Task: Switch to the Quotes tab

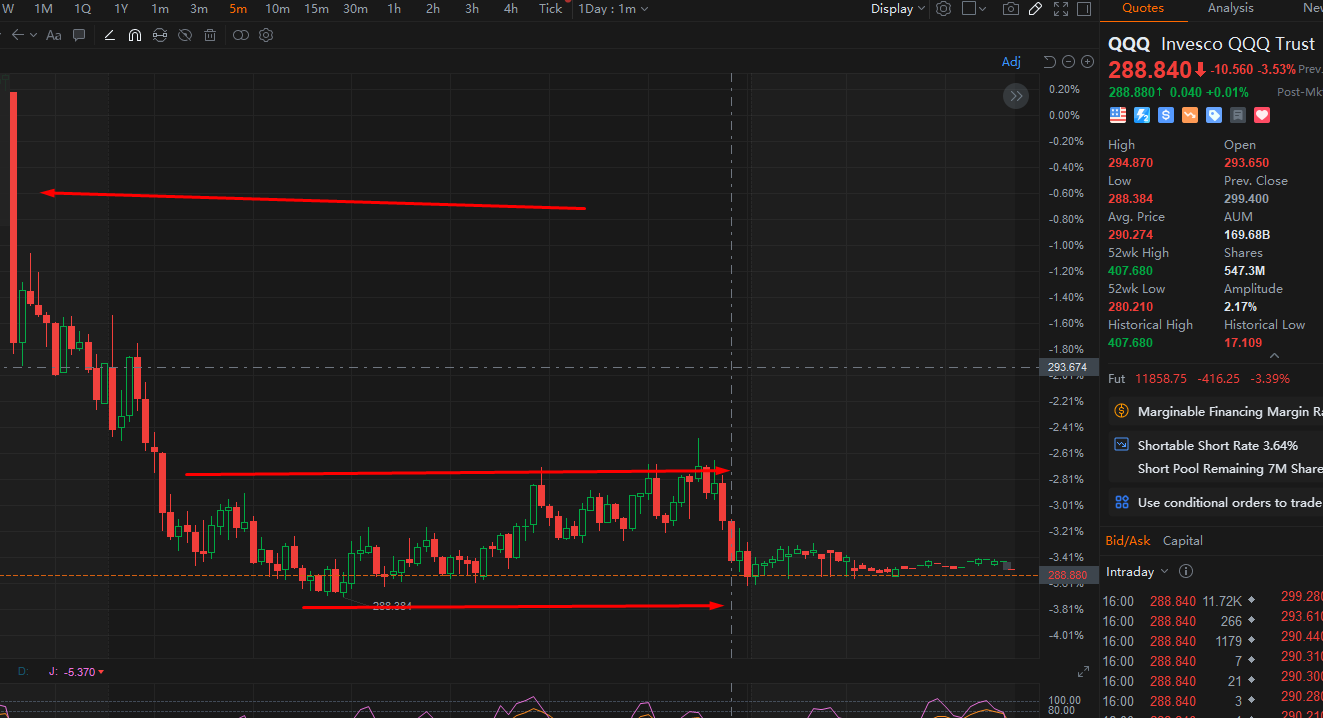Action: click(x=1143, y=8)
